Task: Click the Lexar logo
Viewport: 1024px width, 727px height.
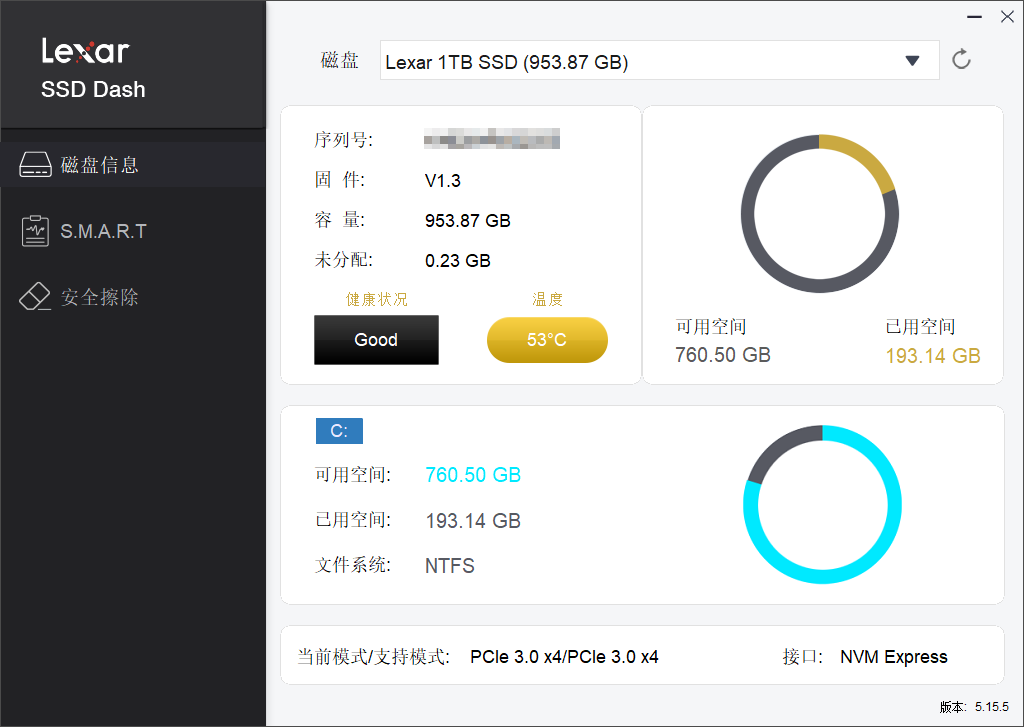Action: tap(86, 50)
